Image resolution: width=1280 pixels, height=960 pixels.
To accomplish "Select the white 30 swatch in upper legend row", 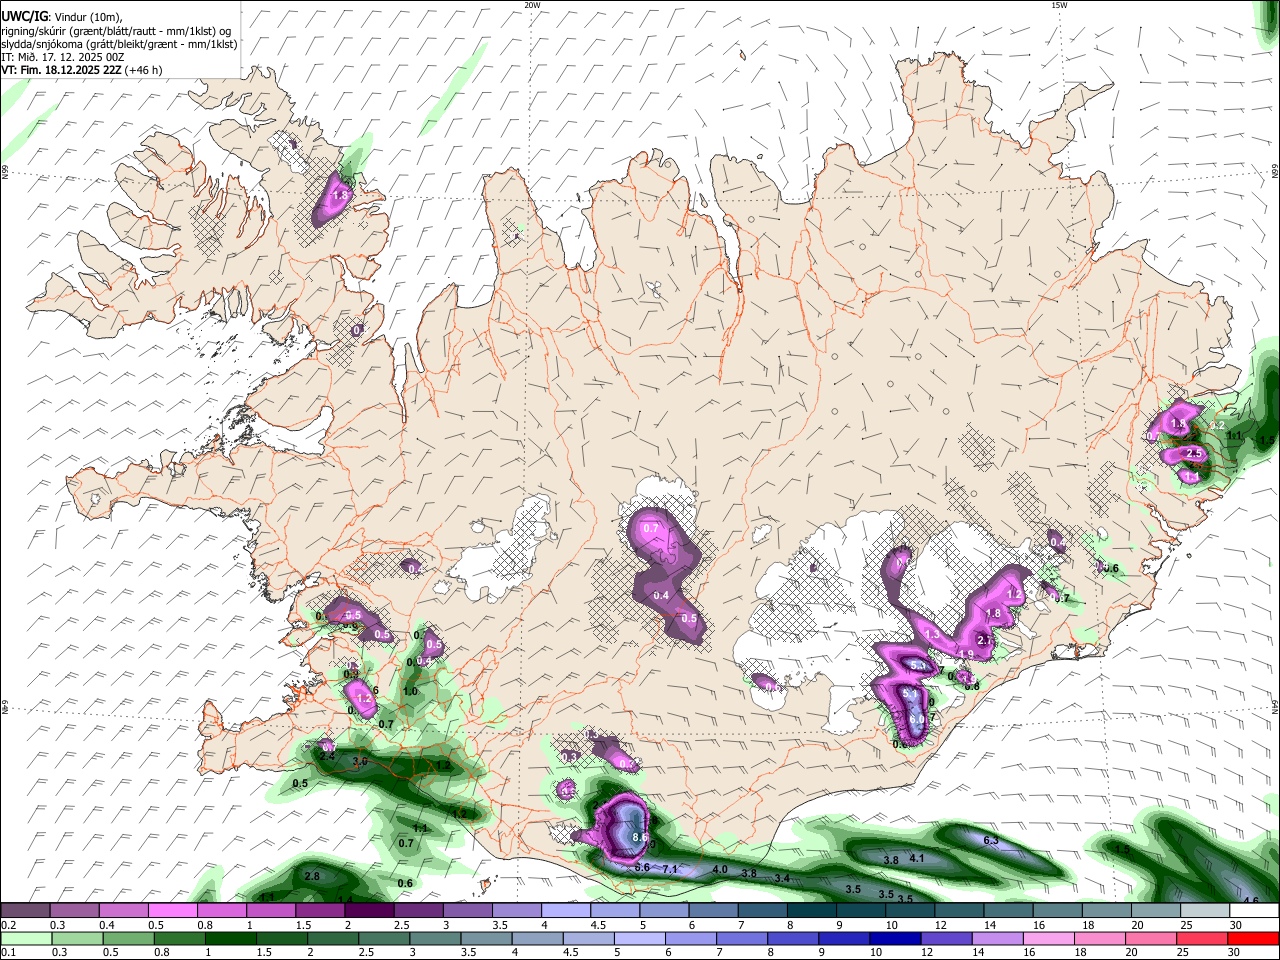I will pyautogui.click(x=1254, y=910).
